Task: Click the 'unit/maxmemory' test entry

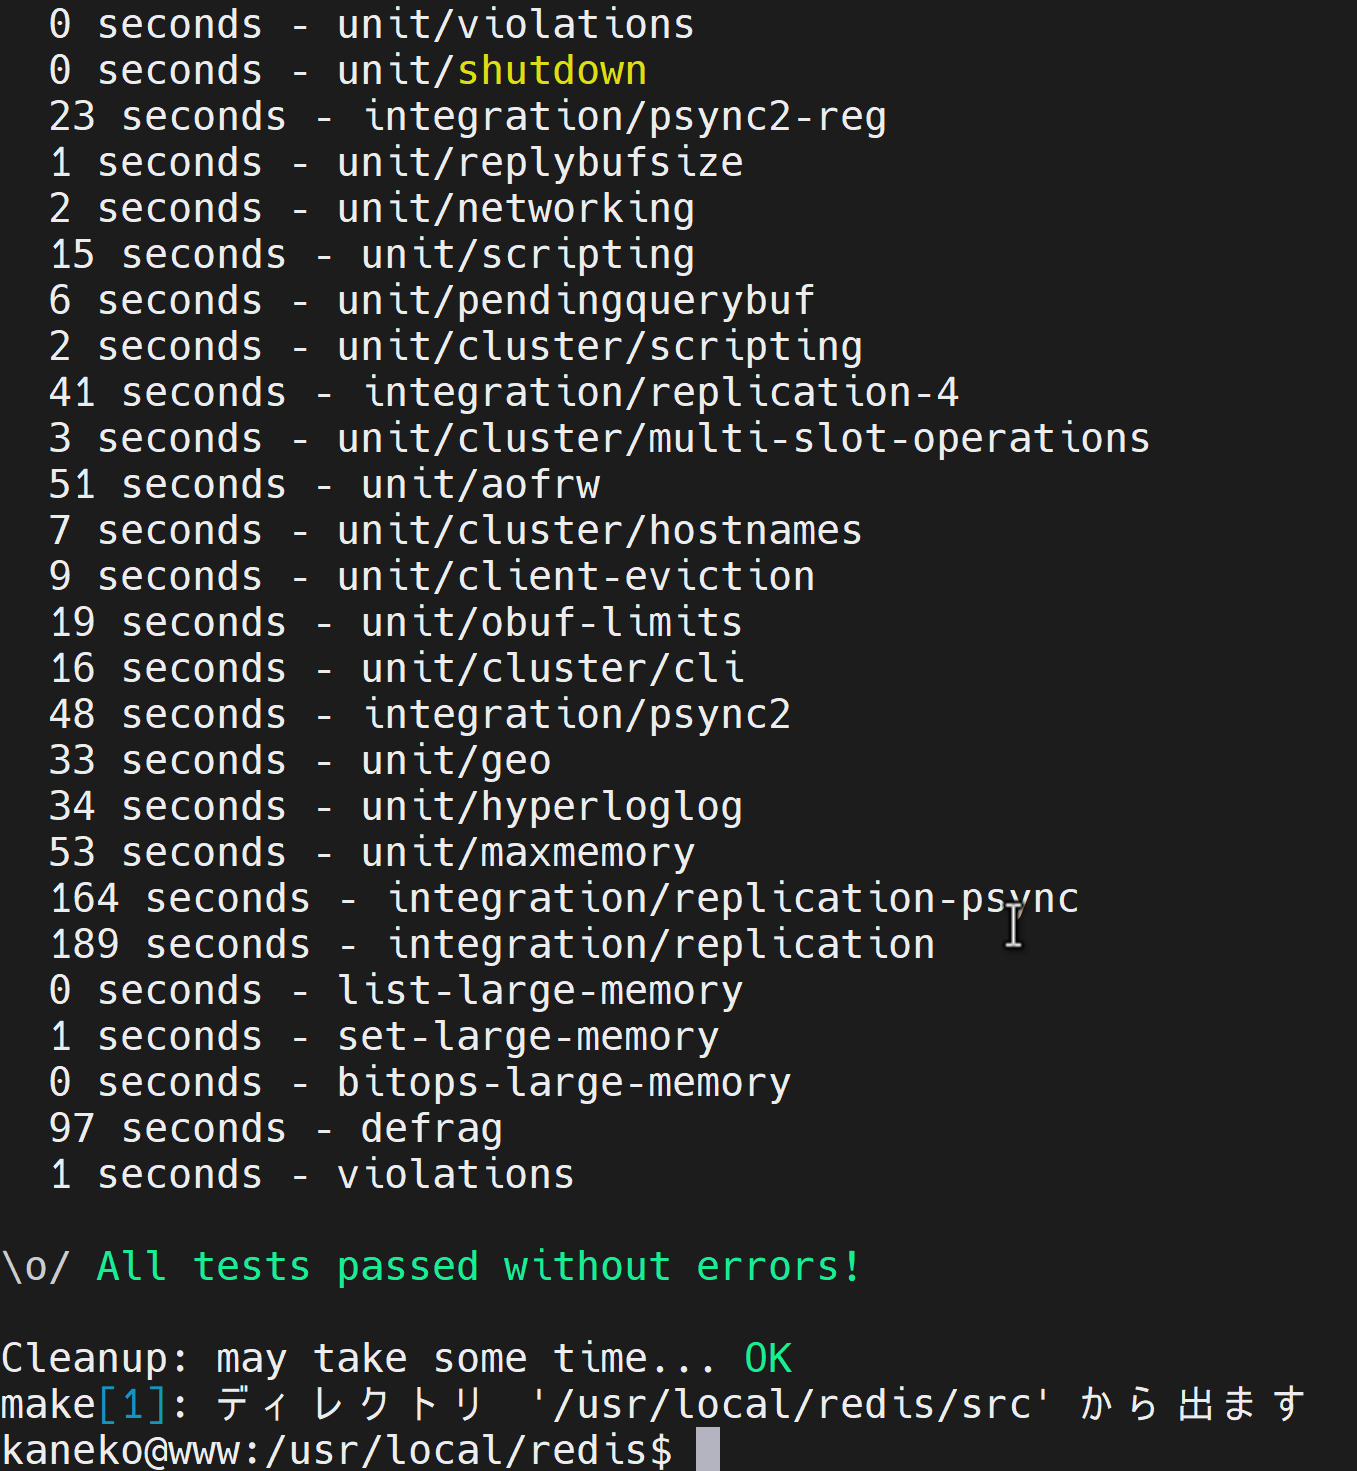Action: tap(528, 853)
